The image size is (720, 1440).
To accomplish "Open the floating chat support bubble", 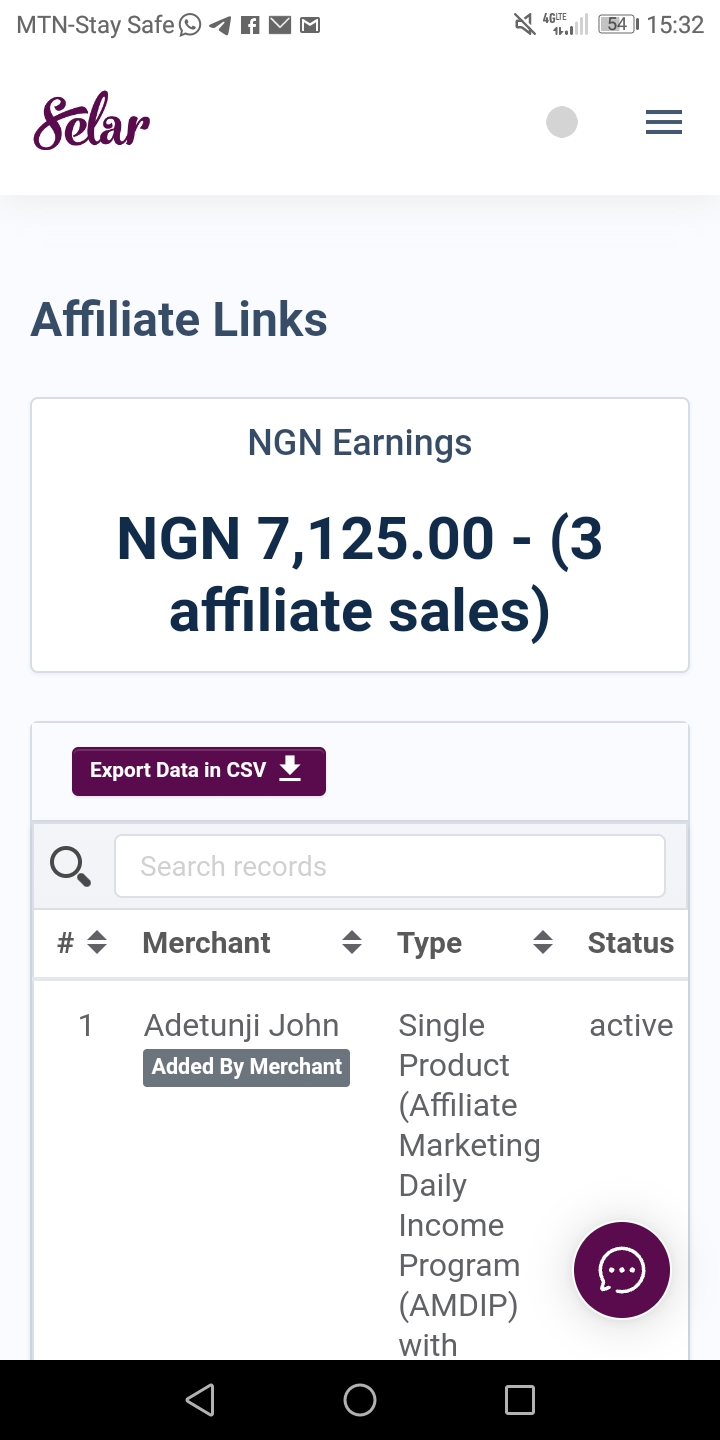I will point(621,1269).
